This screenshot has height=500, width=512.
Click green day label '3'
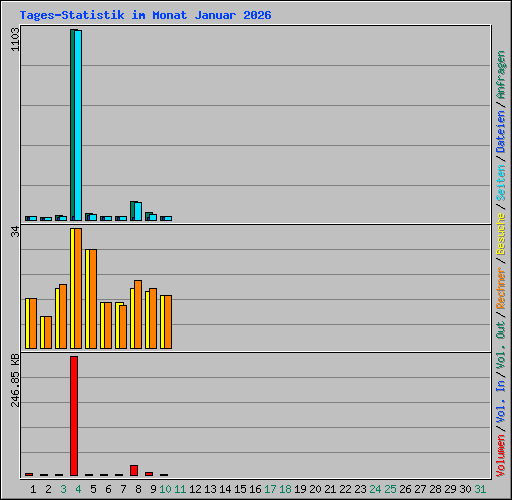(63, 489)
